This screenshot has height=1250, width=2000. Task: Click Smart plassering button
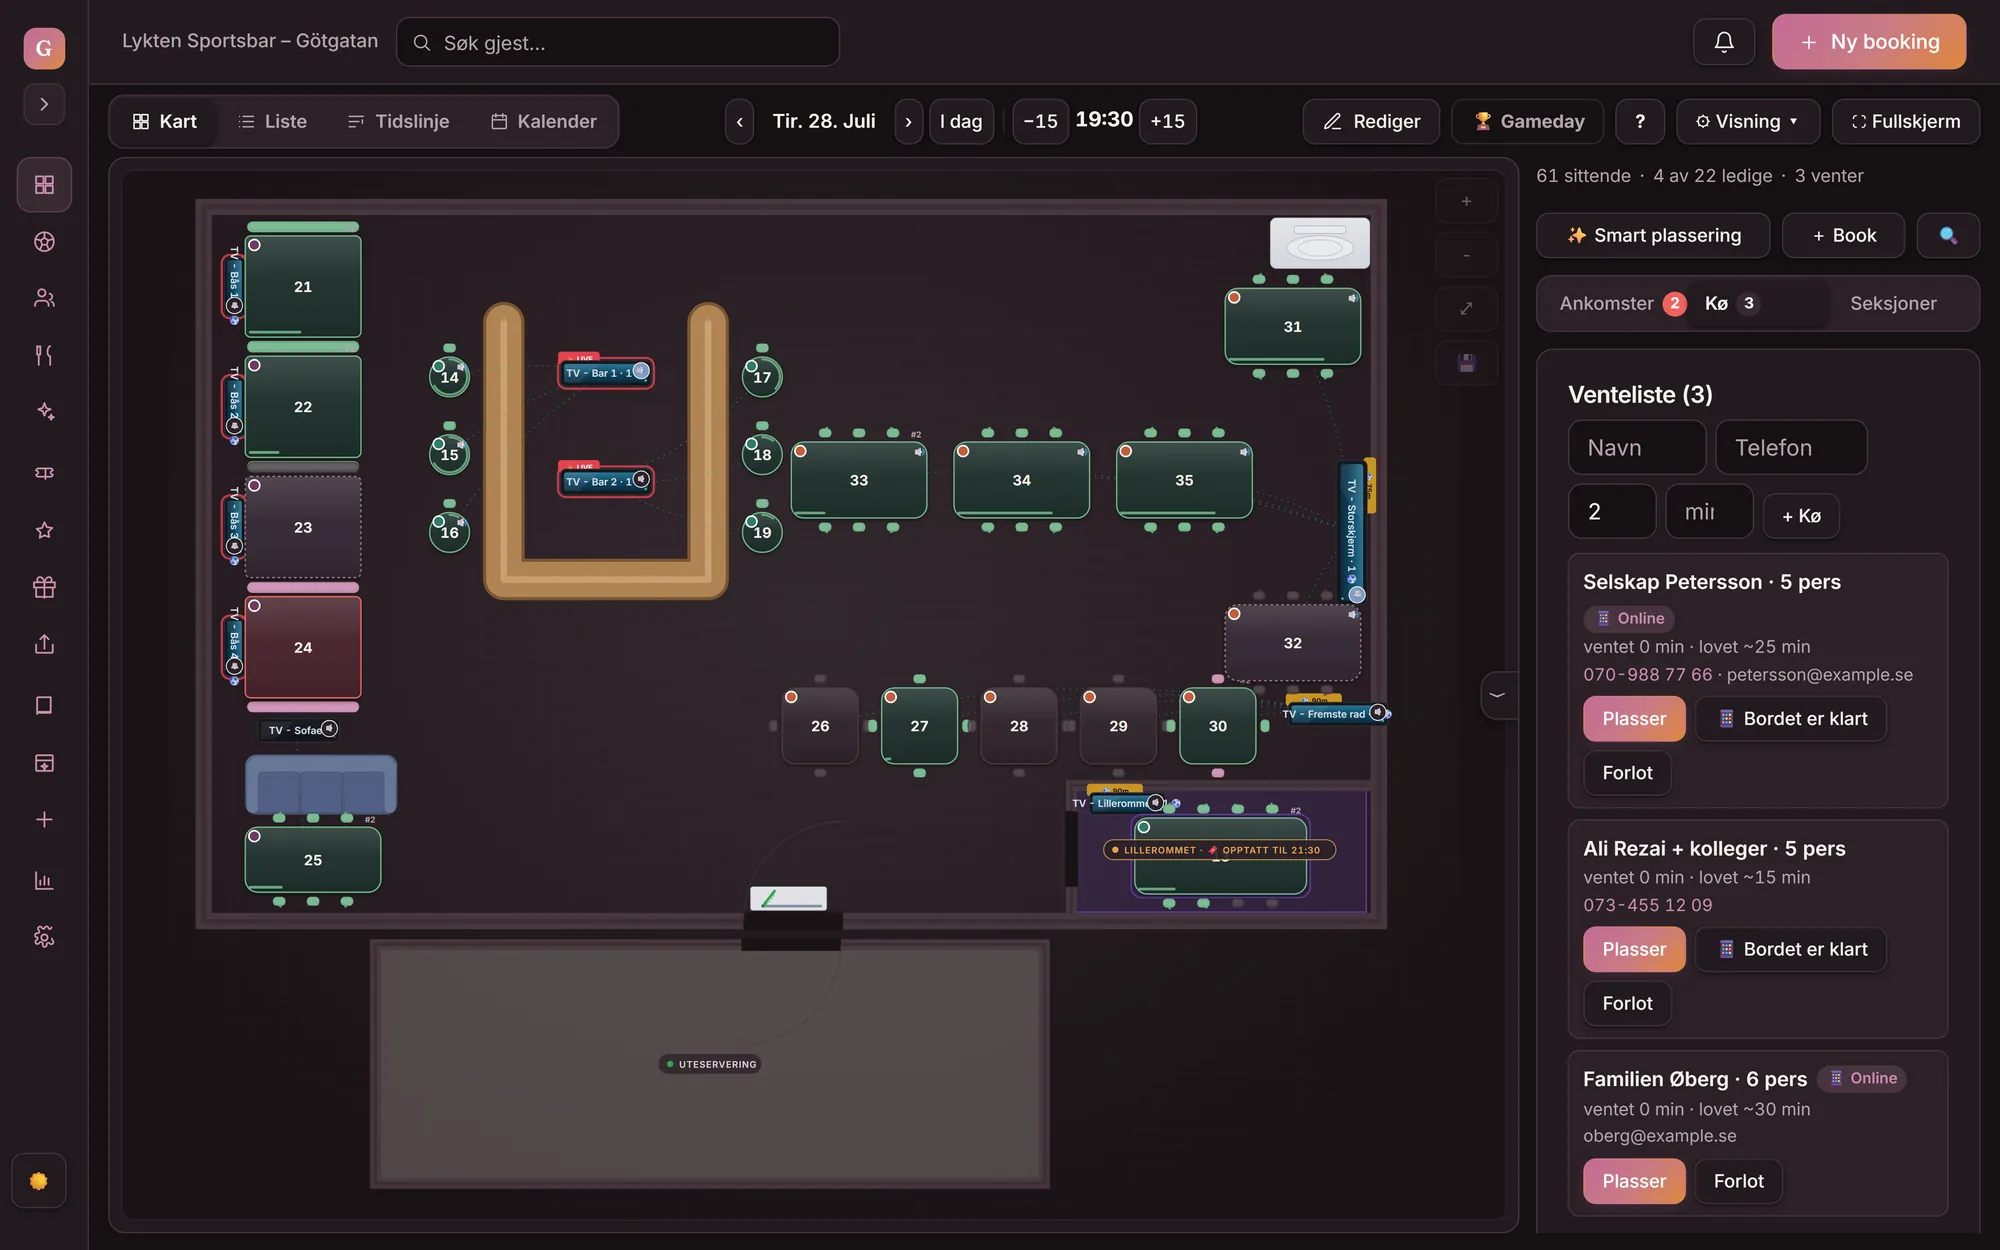click(x=1653, y=235)
